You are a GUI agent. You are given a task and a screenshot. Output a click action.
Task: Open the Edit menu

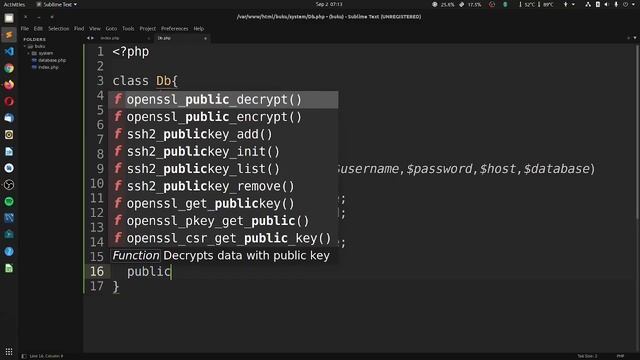pos(38,29)
